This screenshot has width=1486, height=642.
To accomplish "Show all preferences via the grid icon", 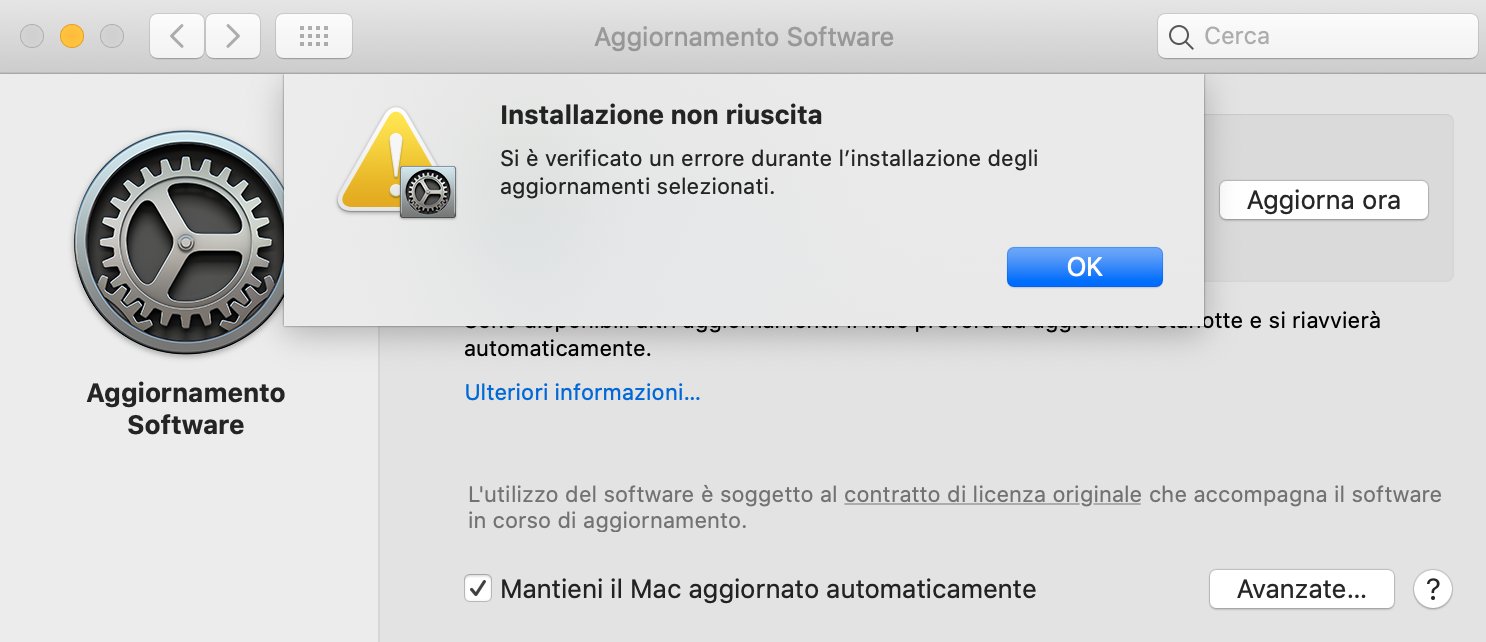I will [x=313, y=37].
